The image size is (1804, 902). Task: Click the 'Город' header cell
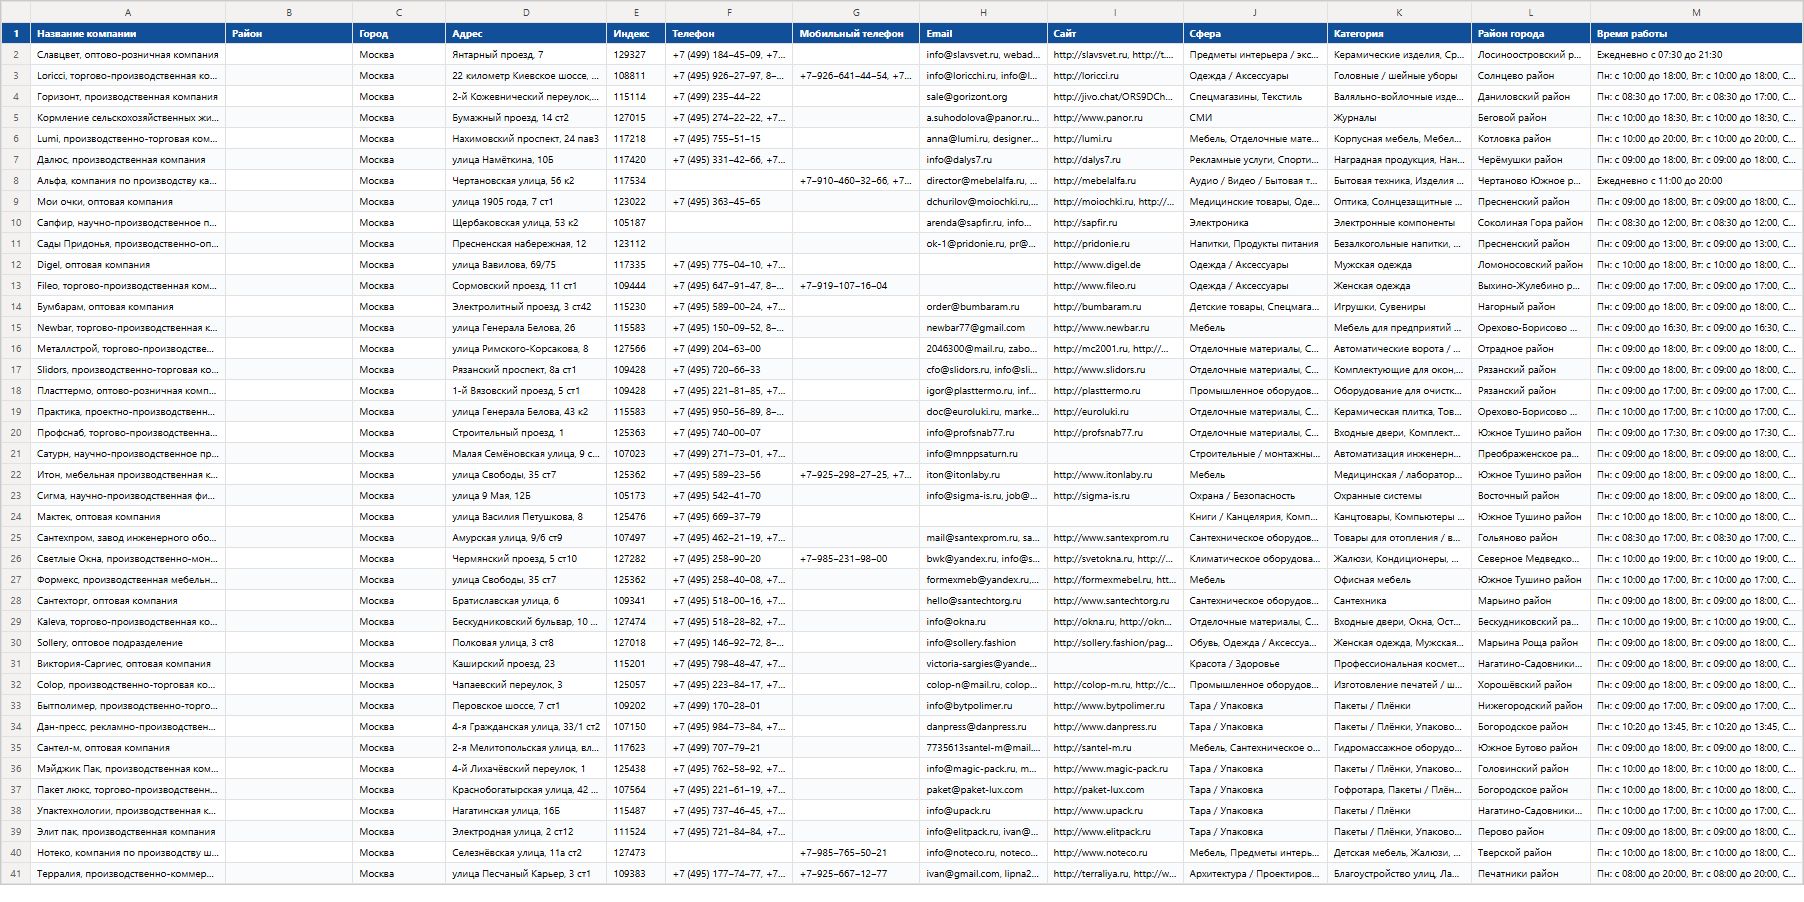399,33
